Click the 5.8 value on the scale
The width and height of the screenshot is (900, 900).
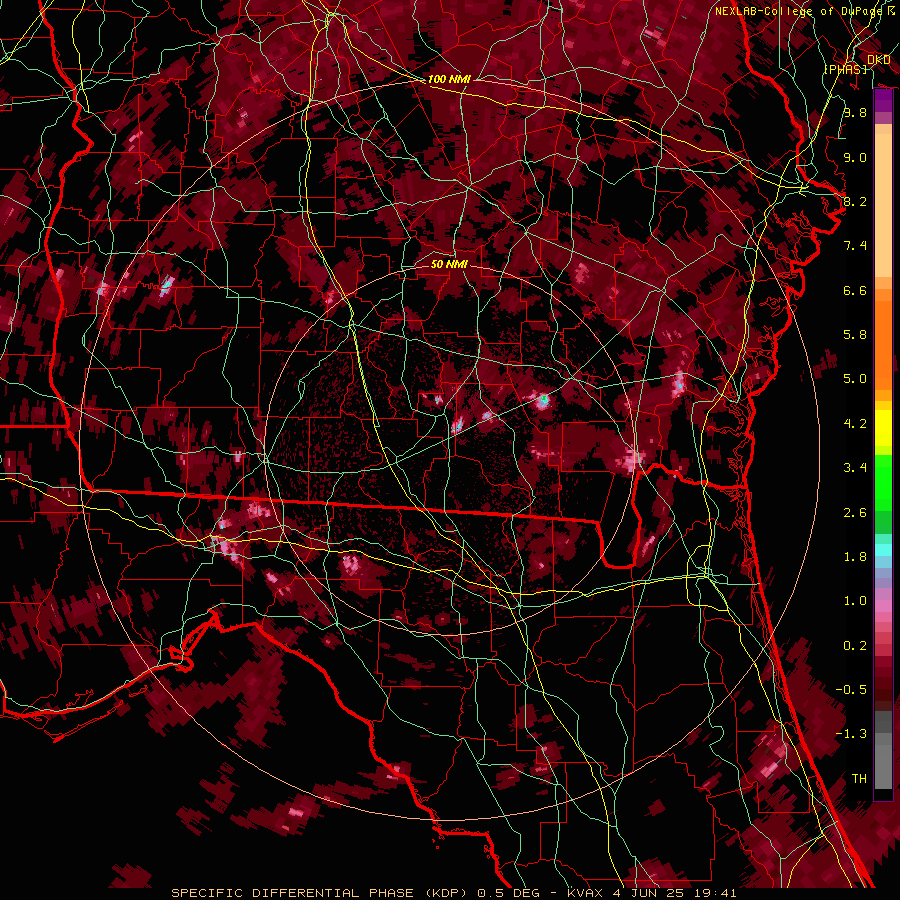pyautogui.click(x=855, y=335)
